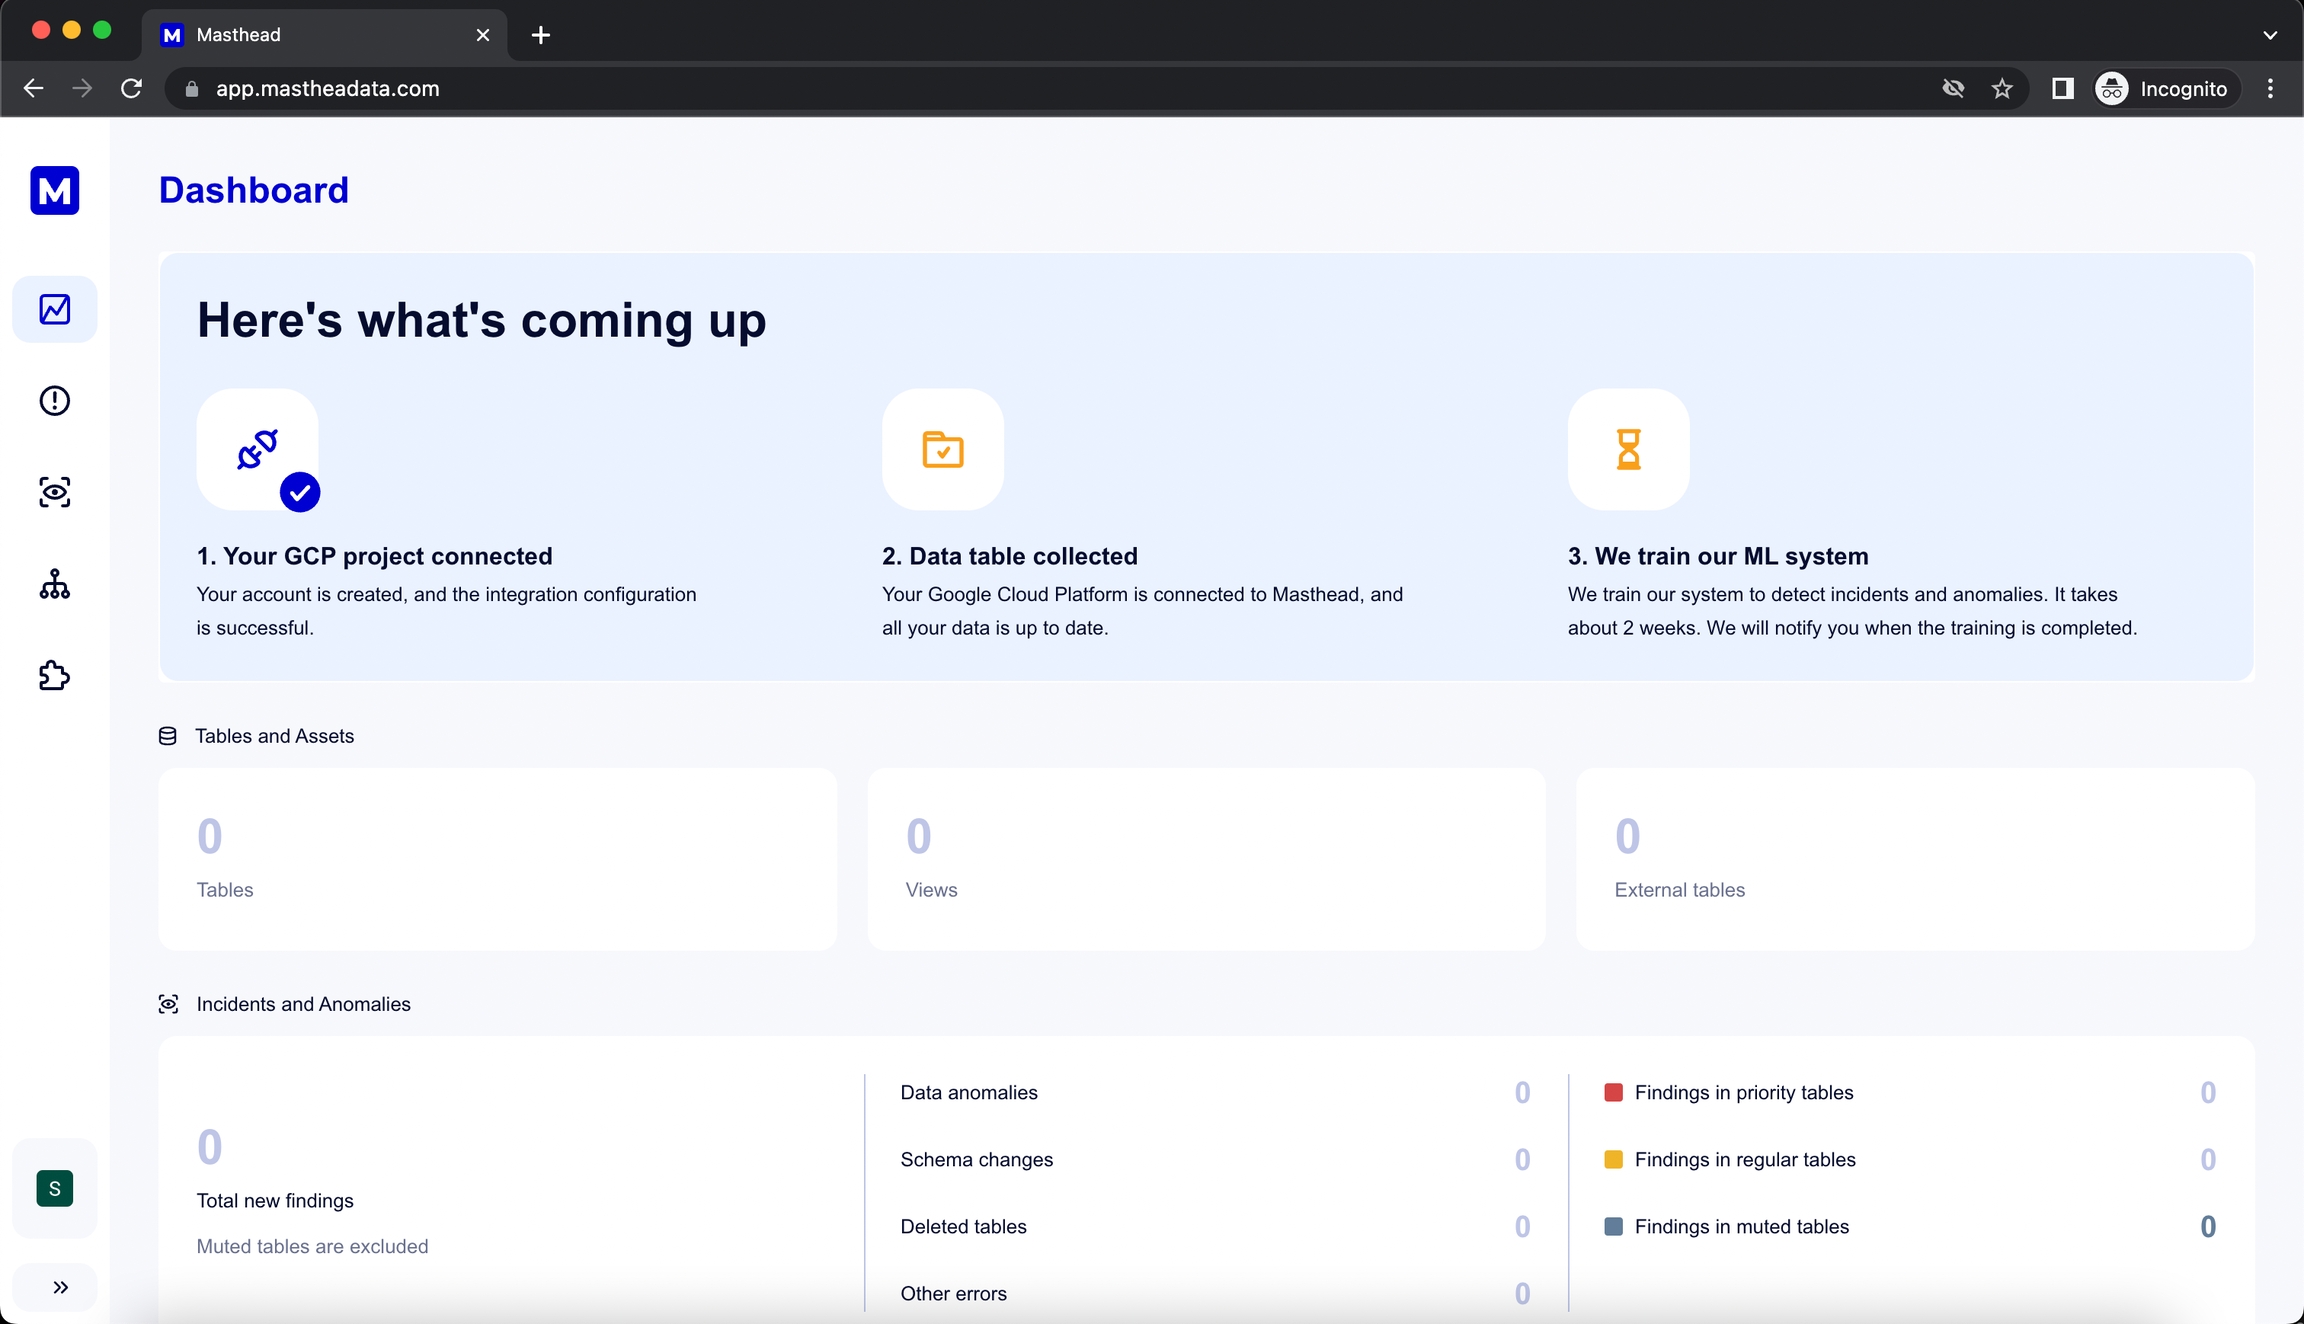The image size is (2304, 1324).
Task: Open the anomalies eye-scan icon in sidebar
Action: point(55,492)
